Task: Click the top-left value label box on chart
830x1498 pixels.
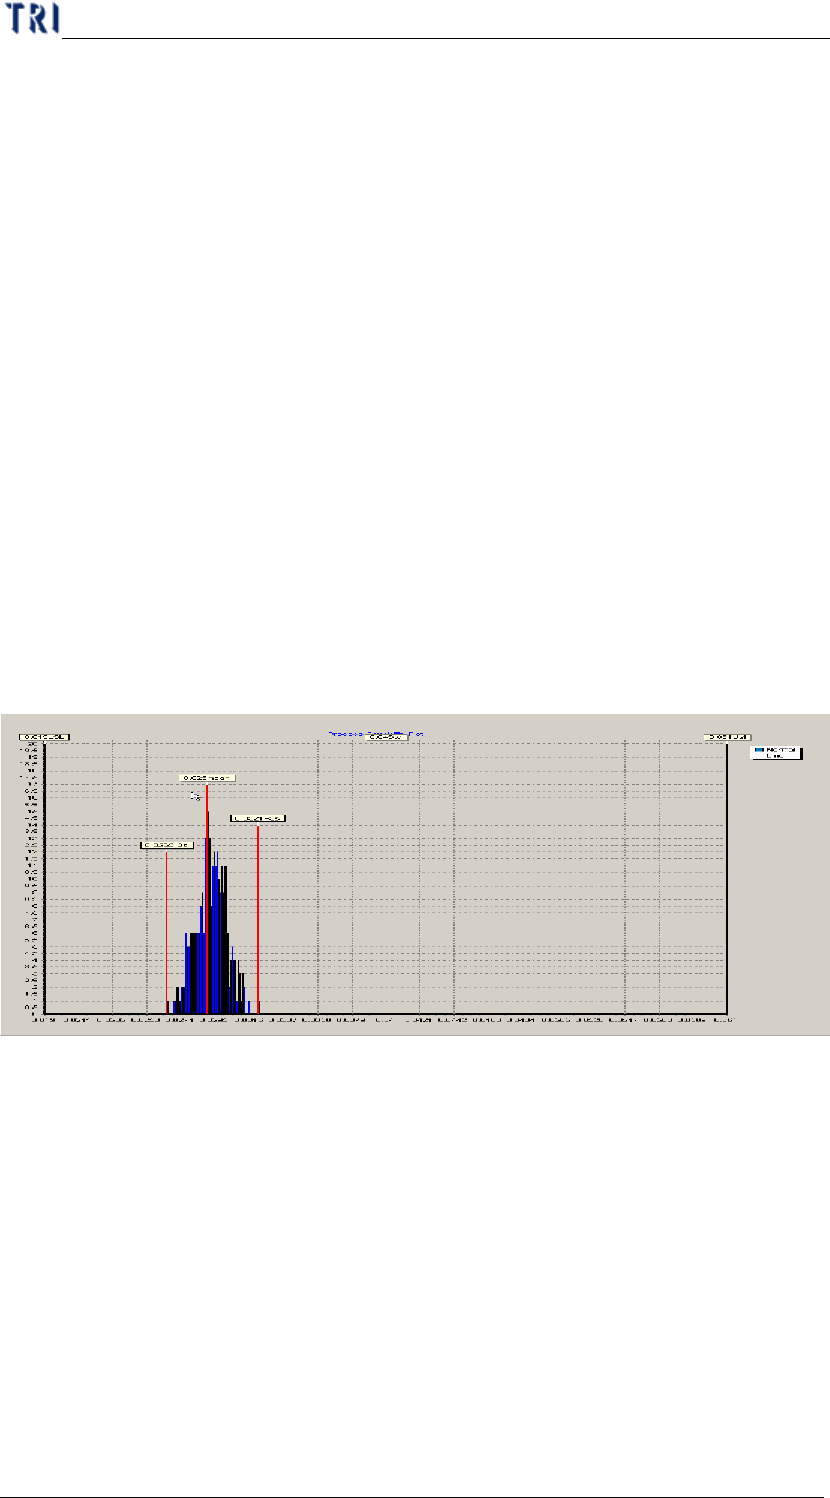Action: click(44, 737)
